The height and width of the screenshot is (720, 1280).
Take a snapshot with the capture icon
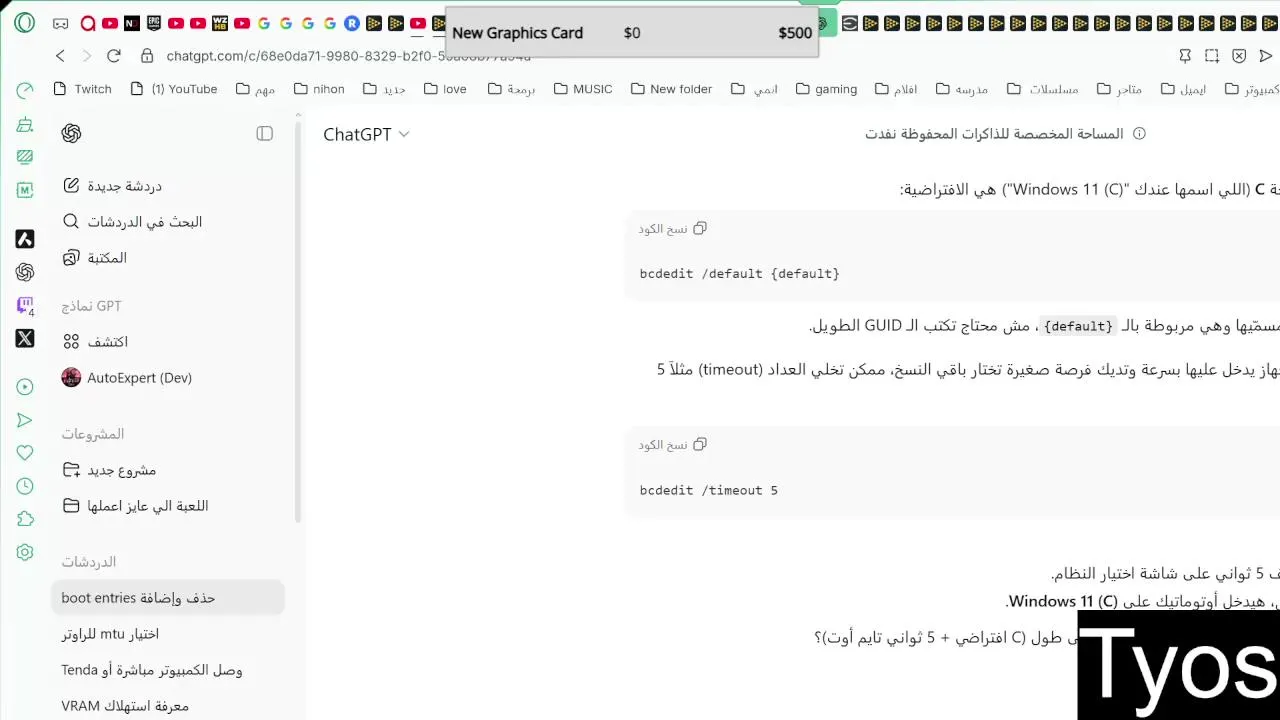pos(1212,56)
